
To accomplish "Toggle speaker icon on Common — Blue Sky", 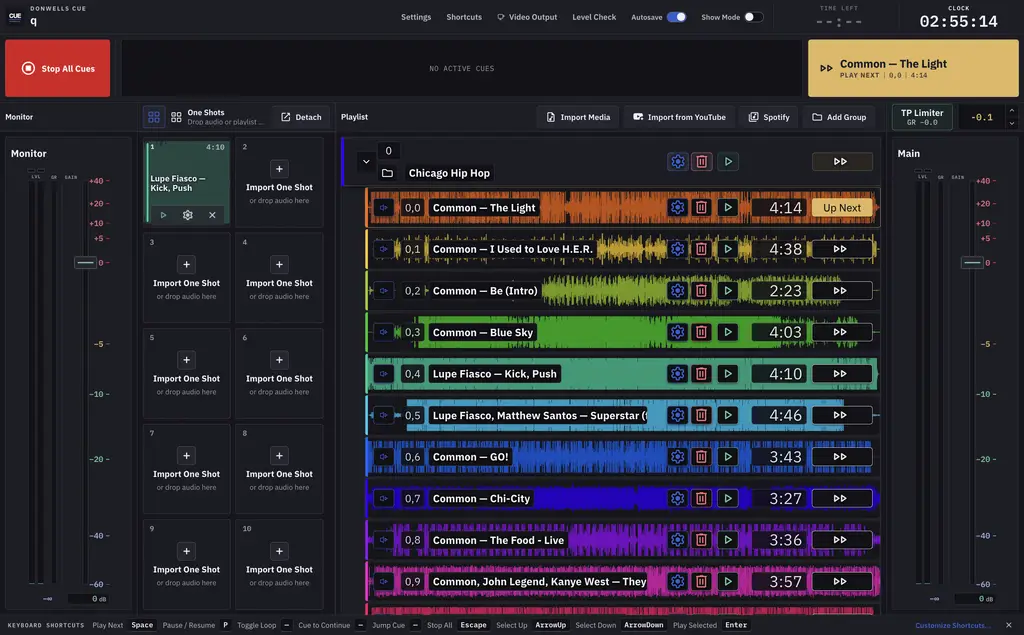I will [383, 333].
